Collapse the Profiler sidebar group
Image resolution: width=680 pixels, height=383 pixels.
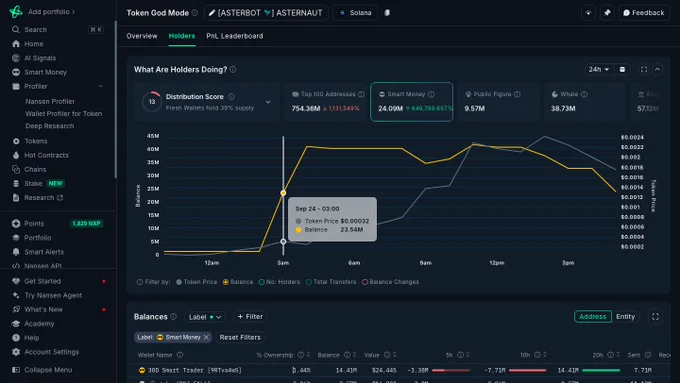[100, 86]
